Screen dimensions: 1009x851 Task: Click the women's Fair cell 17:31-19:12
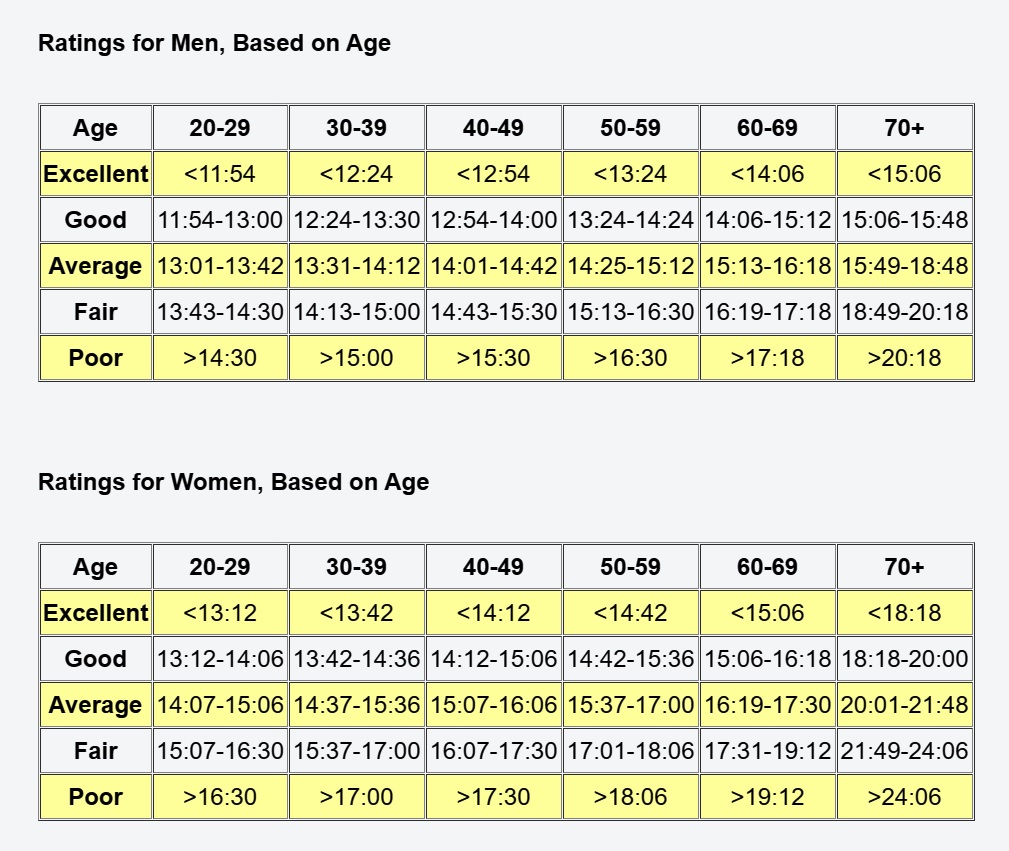tap(767, 751)
